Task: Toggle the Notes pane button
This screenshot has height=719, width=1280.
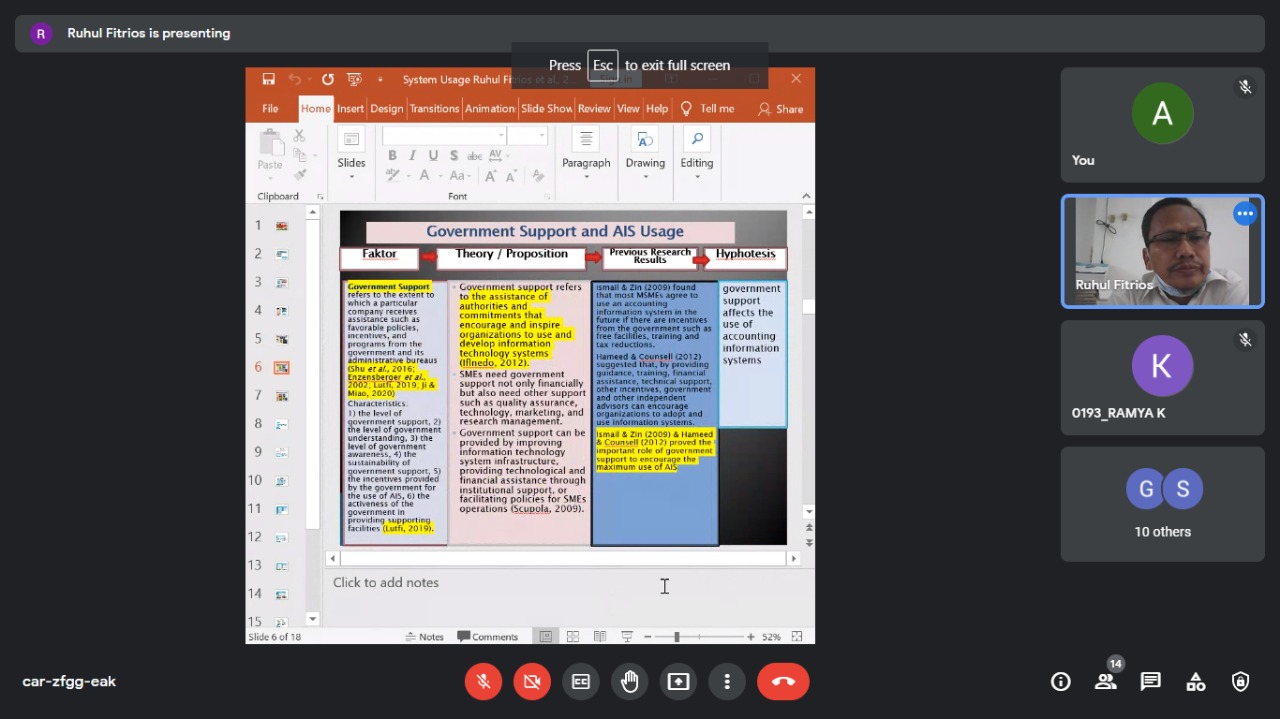Action: (x=424, y=637)
